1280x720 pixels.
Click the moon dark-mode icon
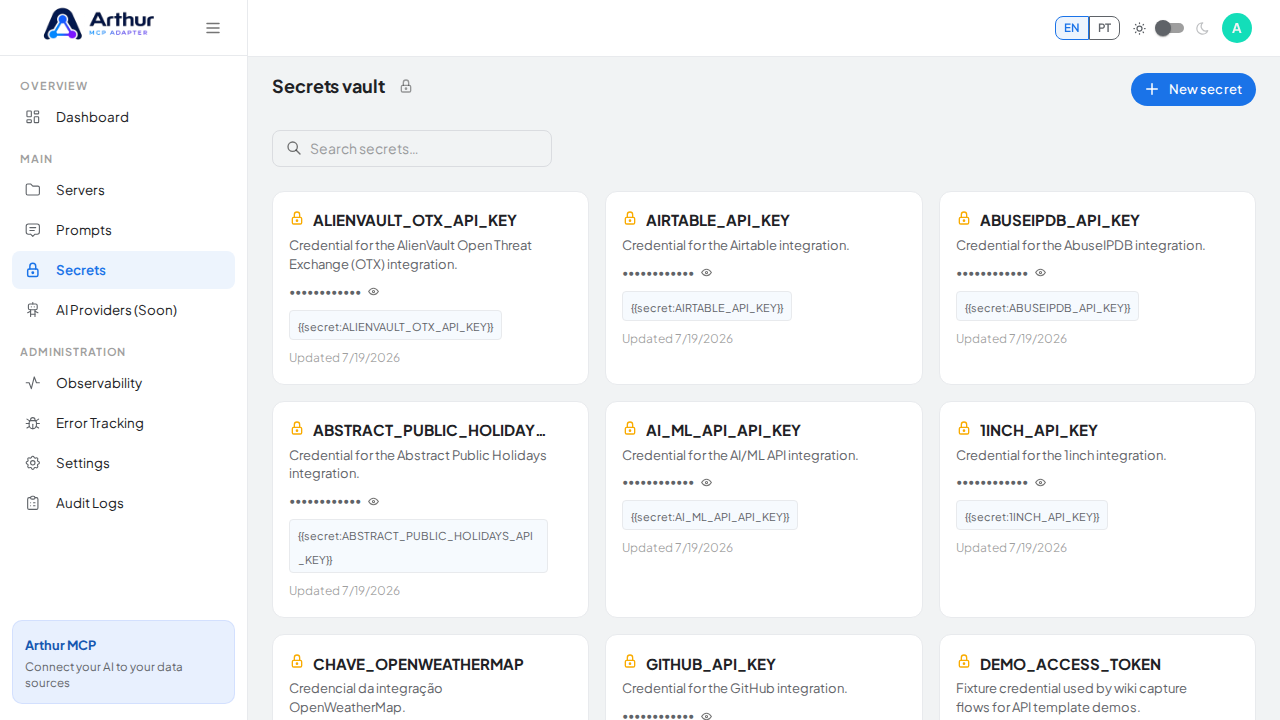pos(1202,28)
